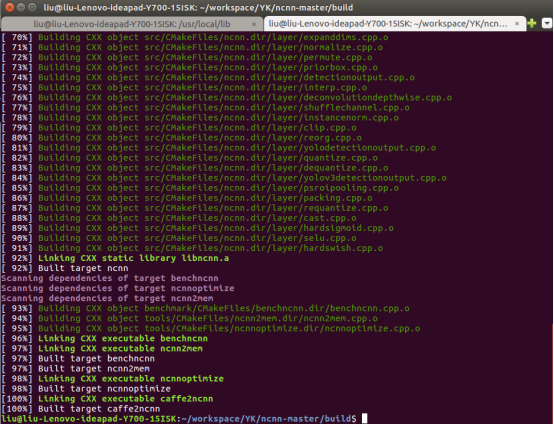Click the line building cast.cpp.o

[179, 218]
